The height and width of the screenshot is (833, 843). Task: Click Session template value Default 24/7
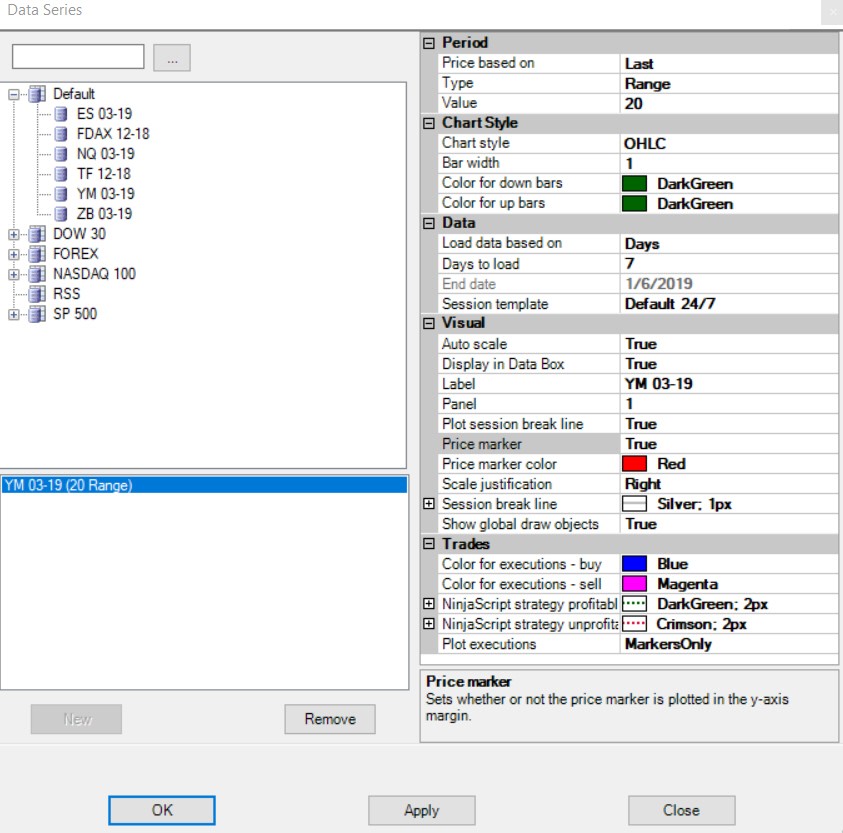tap(728, 304)
